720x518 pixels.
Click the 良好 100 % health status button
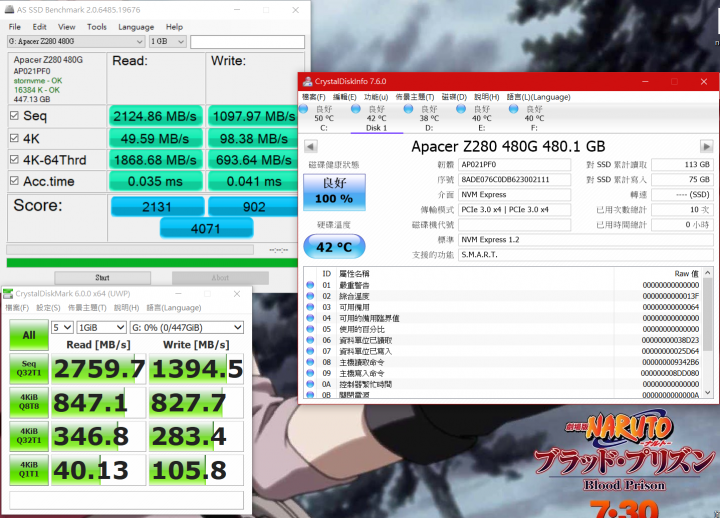coord(334,192)
